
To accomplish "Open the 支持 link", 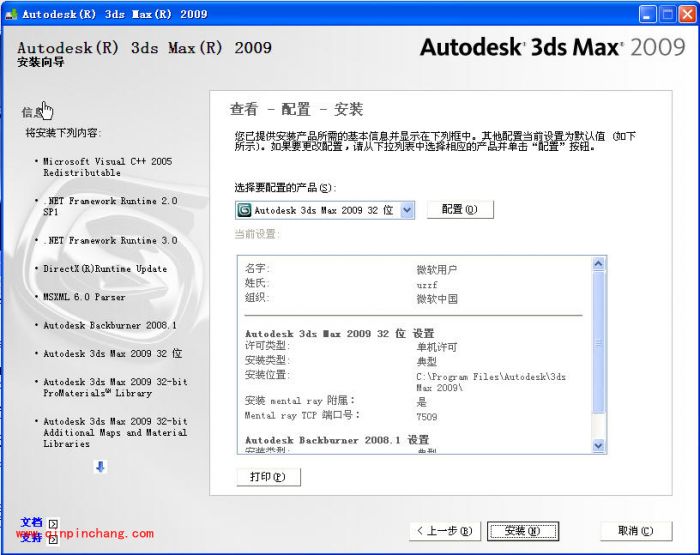I will pyautogui.click(x=32, y=538).
